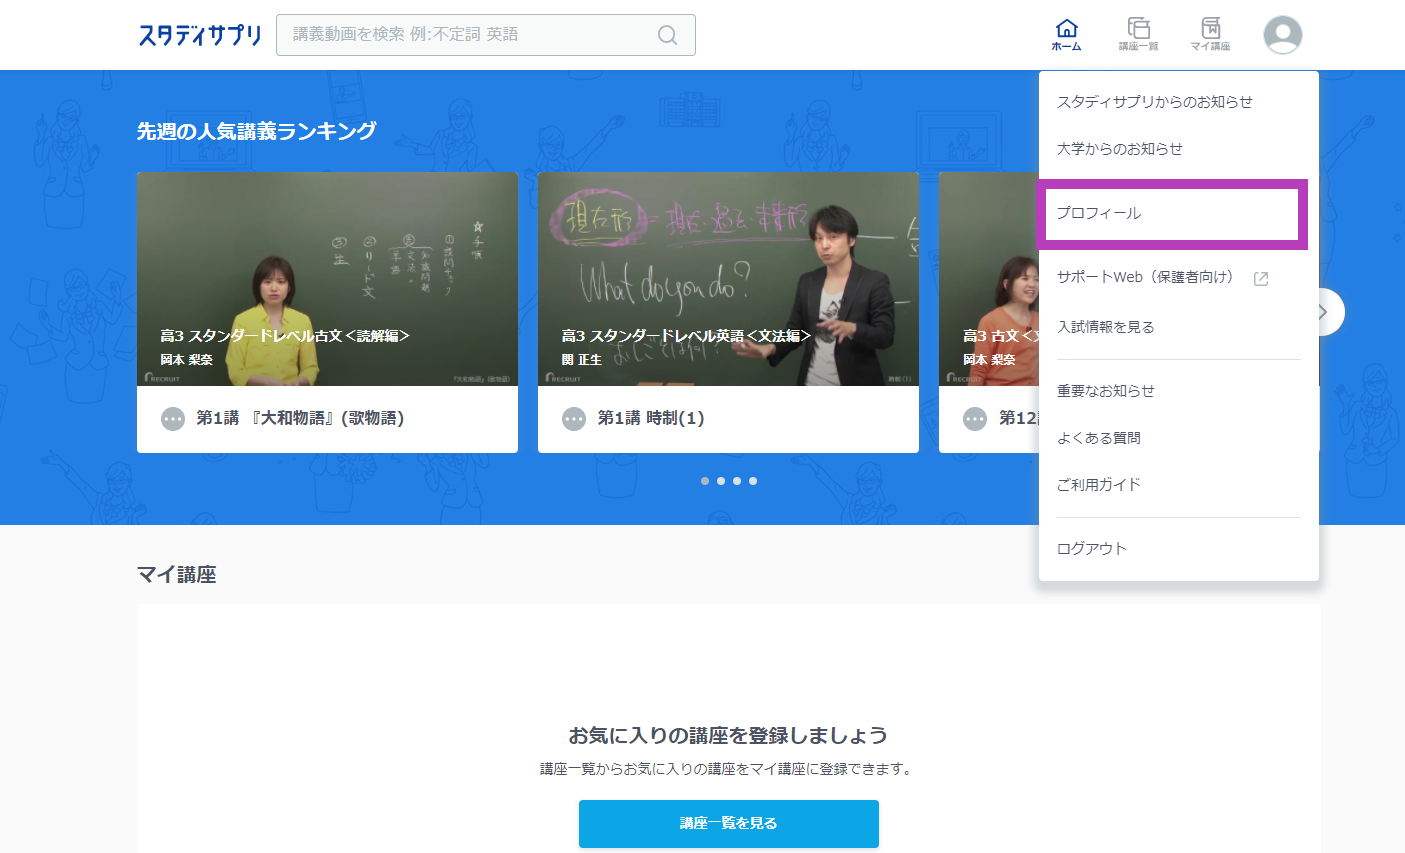Click 第1講 時制(1) title
The image size is (1405, 853).
pyautogui.click(x=651, y=419)
